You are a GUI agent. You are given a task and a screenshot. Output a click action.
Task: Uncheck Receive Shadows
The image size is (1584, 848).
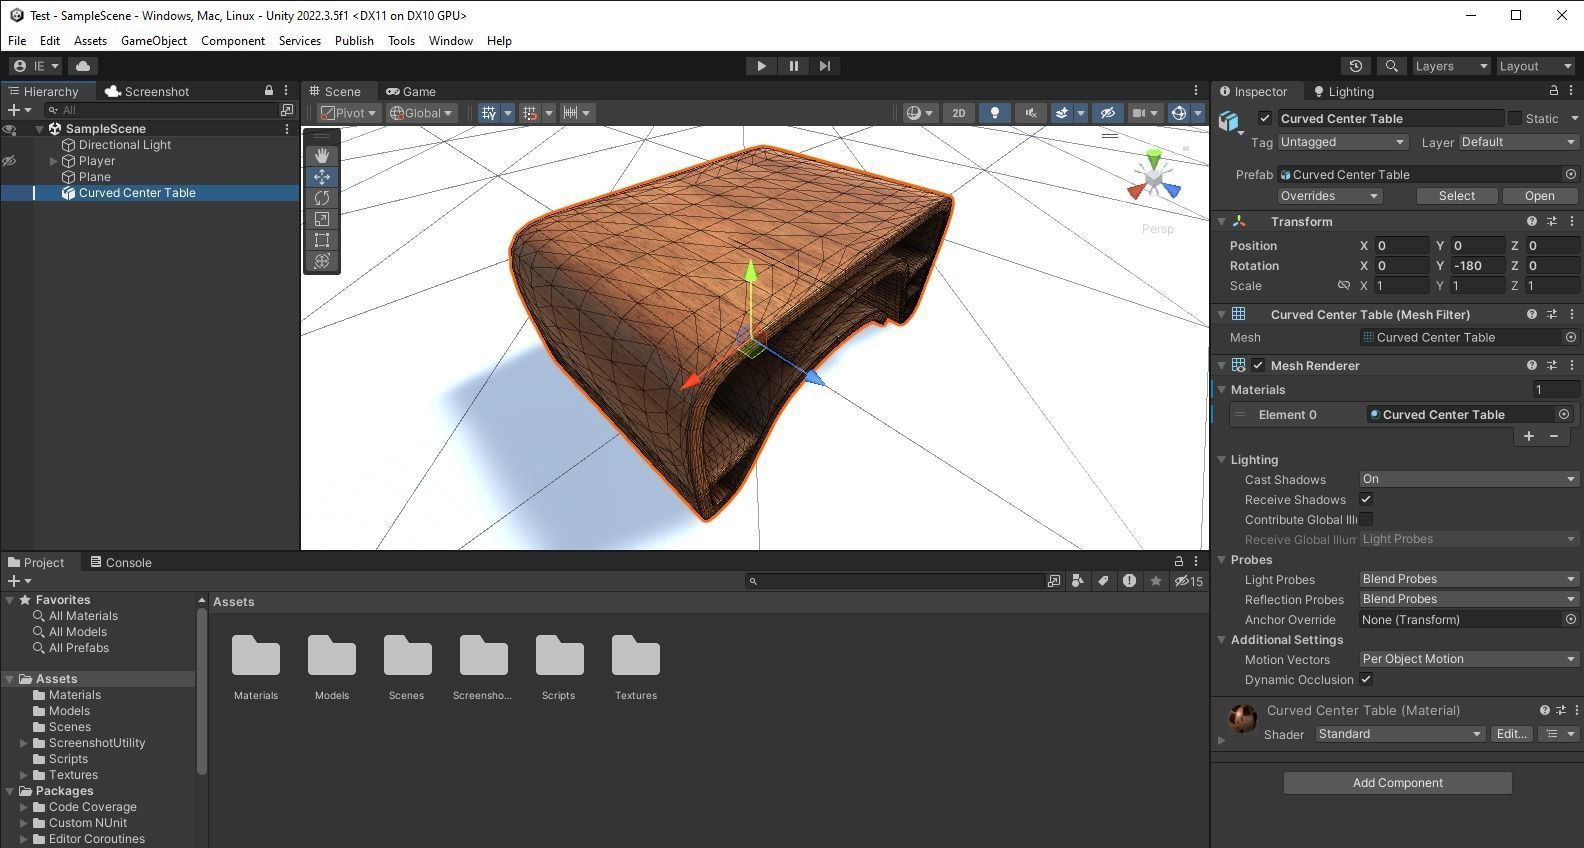(1366, 500)
